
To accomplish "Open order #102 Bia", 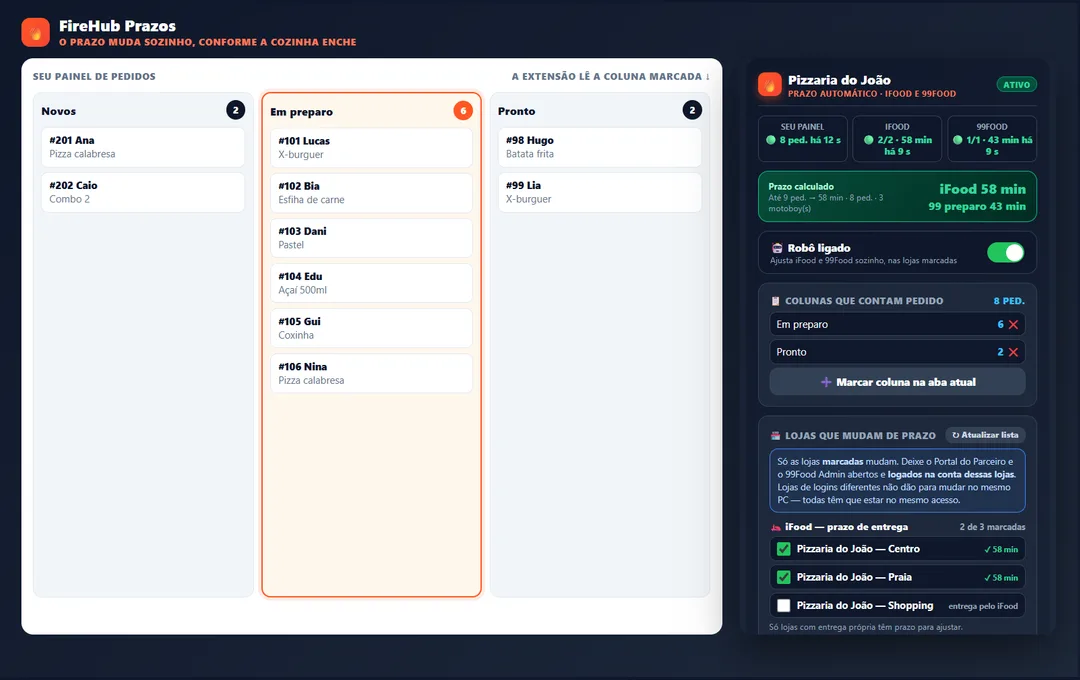I will click(371, 193).
